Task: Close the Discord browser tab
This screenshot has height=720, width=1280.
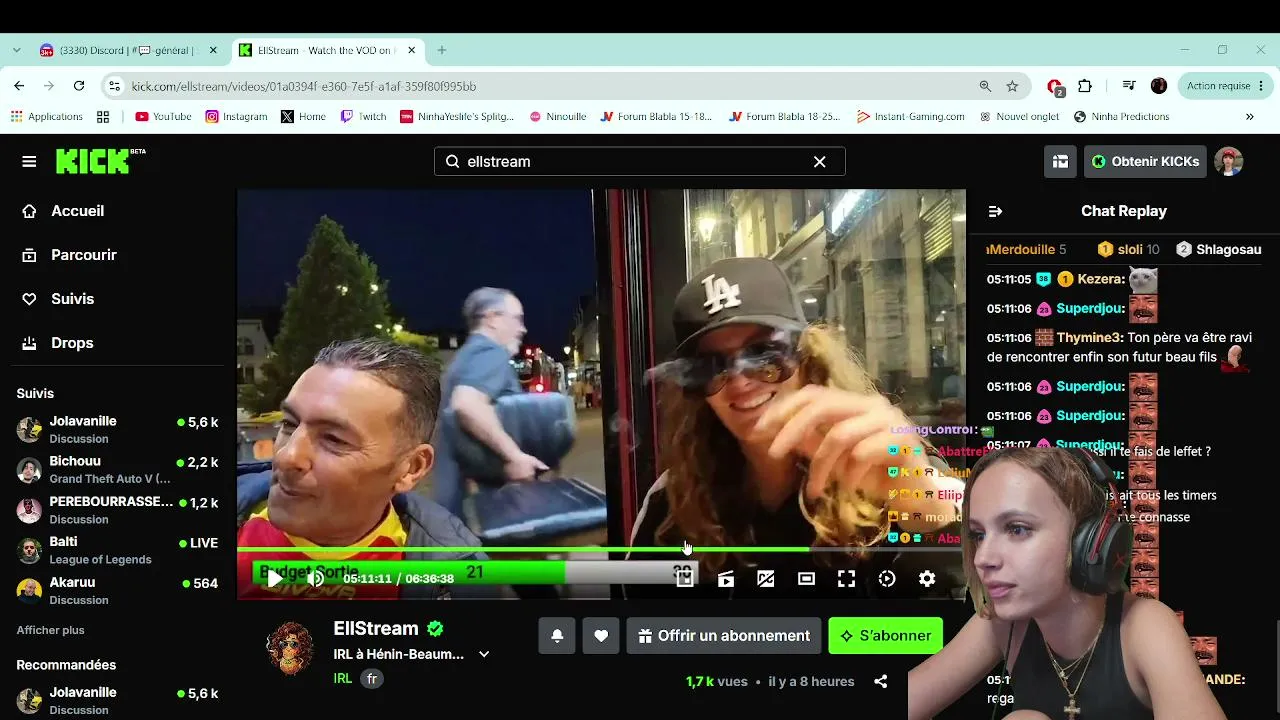Action: coord(212,50)
